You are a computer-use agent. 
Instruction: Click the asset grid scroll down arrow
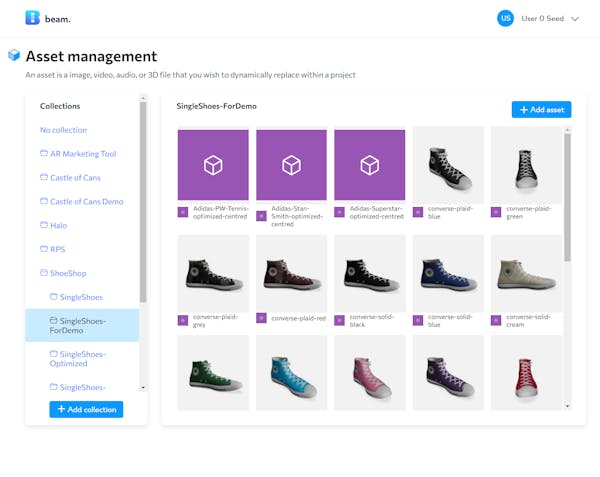pyautogui.click(x=567, y=406)
